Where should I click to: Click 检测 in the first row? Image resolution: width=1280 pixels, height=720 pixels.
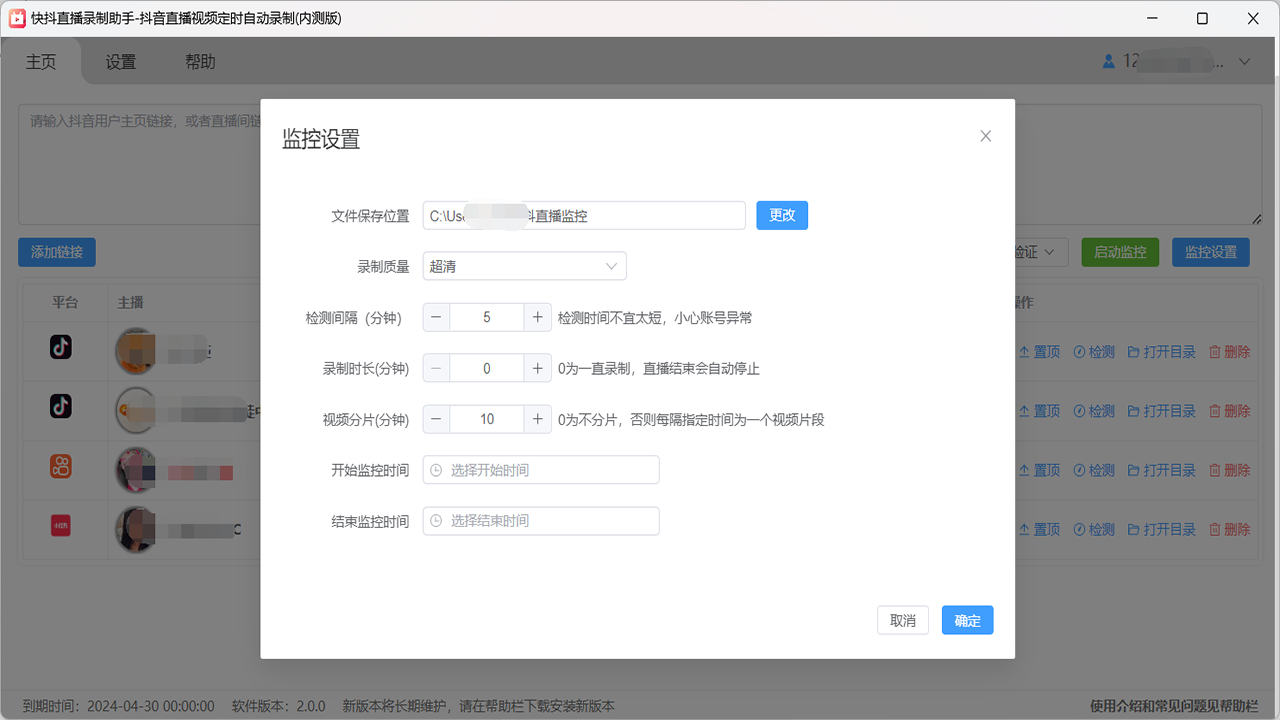pyautogui.click(x=1094, y=352)
